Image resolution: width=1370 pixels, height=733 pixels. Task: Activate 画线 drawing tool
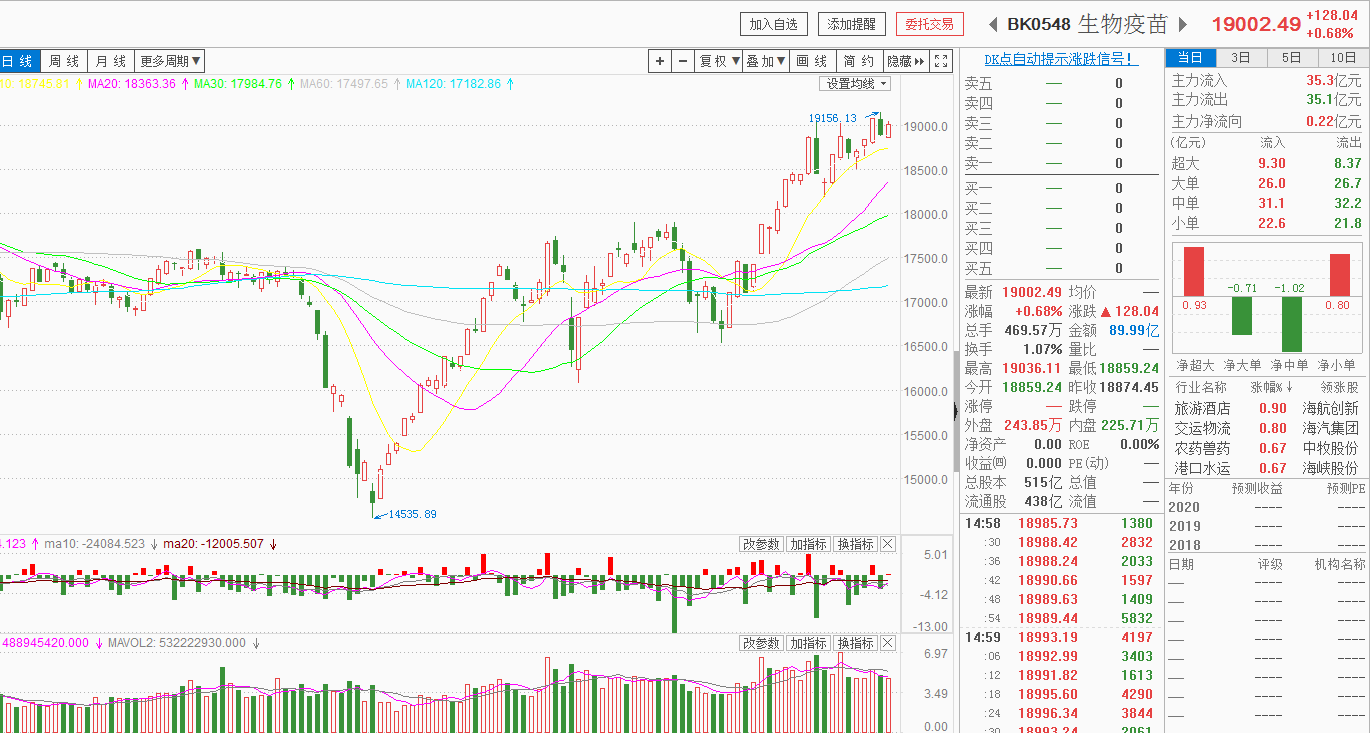(x=812, y=61)
